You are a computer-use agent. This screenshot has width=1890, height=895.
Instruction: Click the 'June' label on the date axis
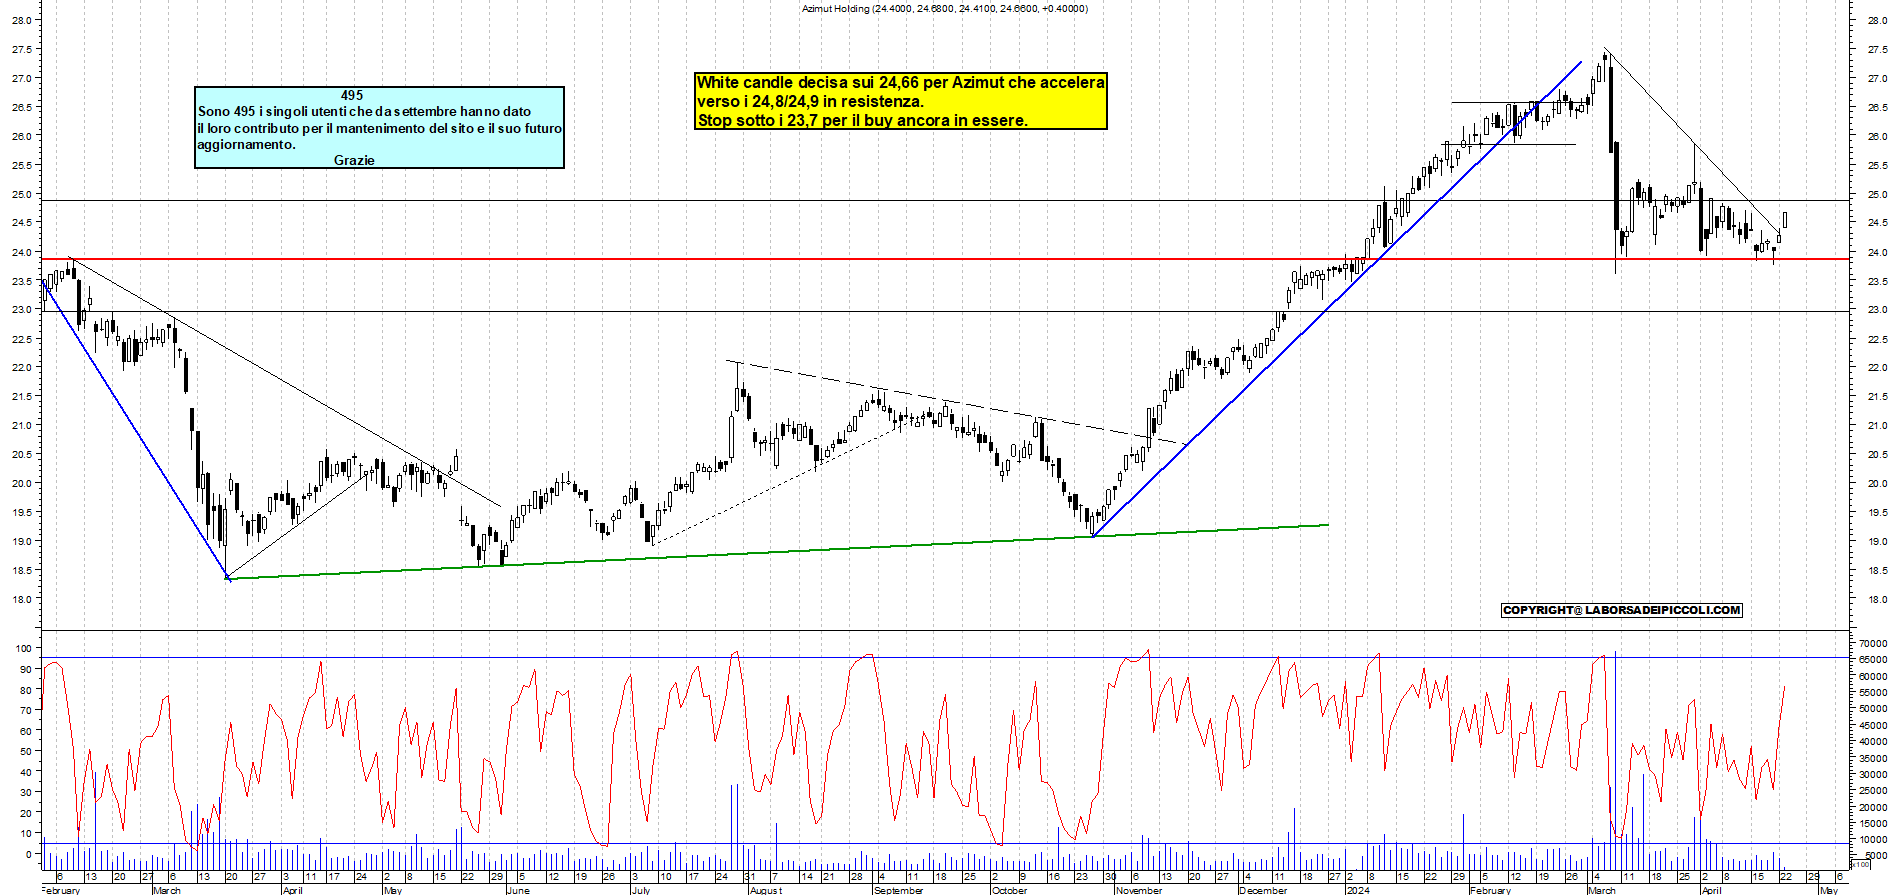click(518, 890)
